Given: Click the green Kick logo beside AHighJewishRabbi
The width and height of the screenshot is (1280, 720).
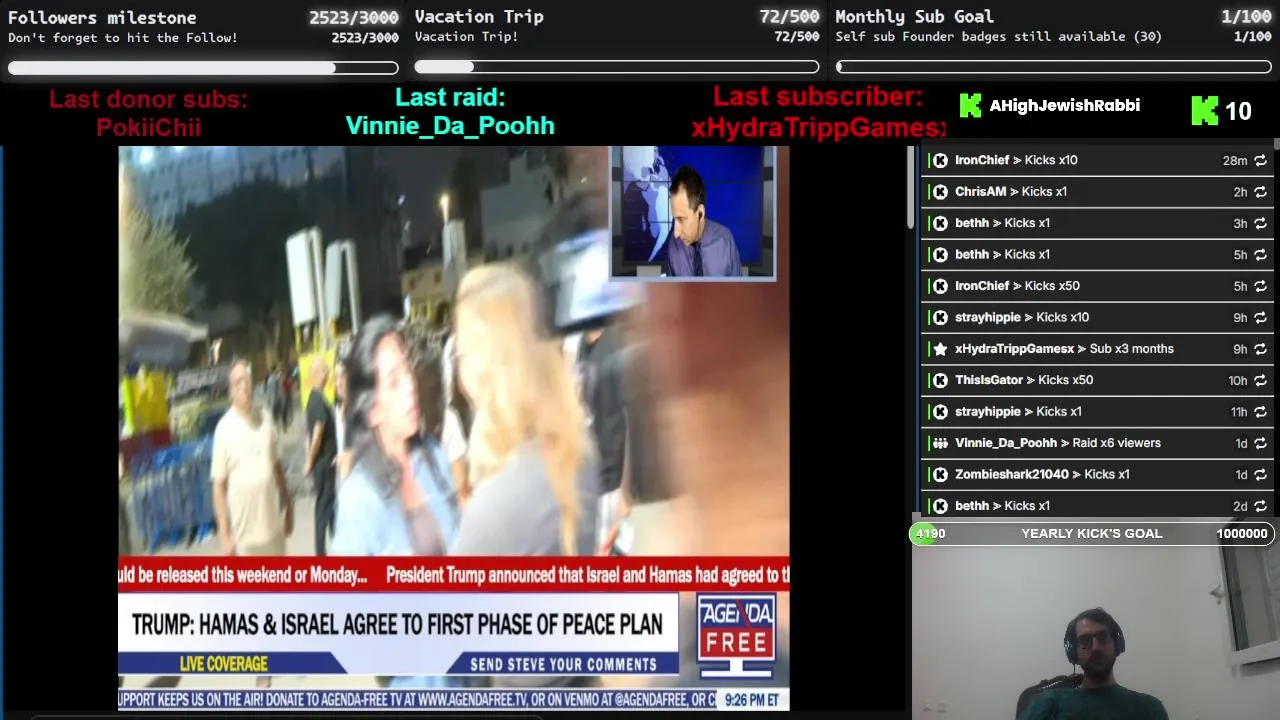Looking at the screenshot, I should tap(970, 106).
